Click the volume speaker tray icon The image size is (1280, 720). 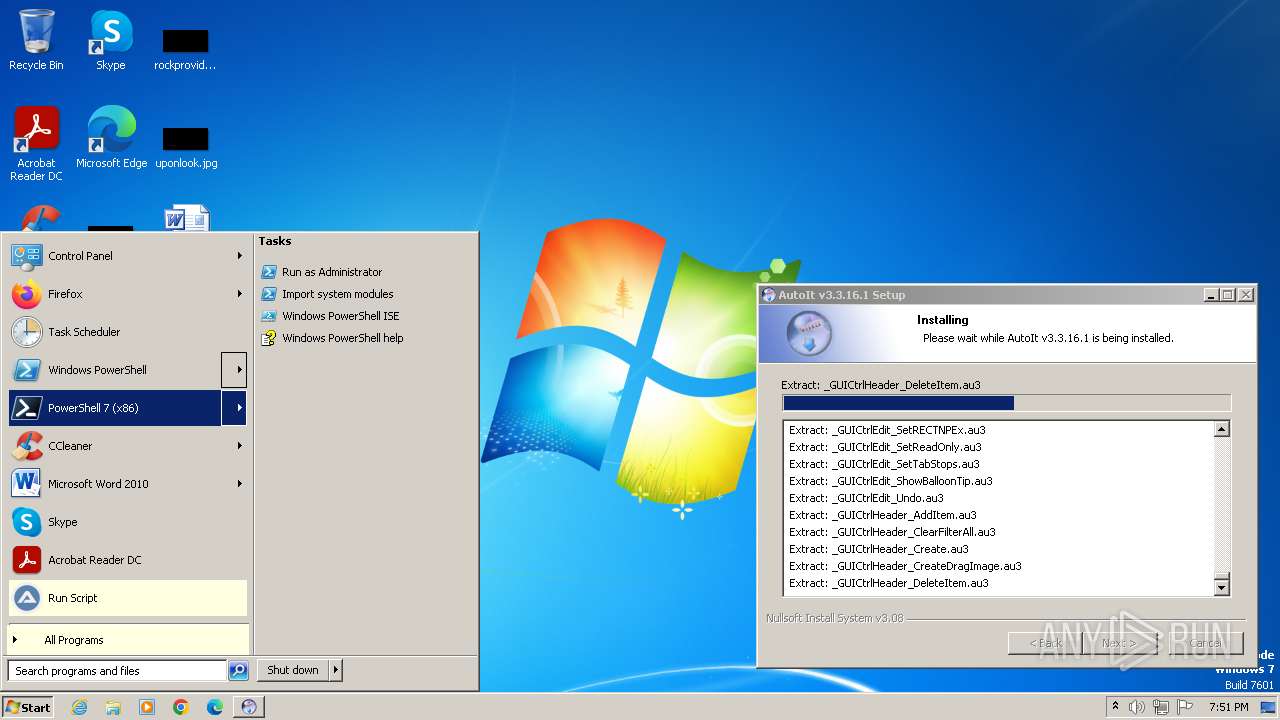[1137, 707]
